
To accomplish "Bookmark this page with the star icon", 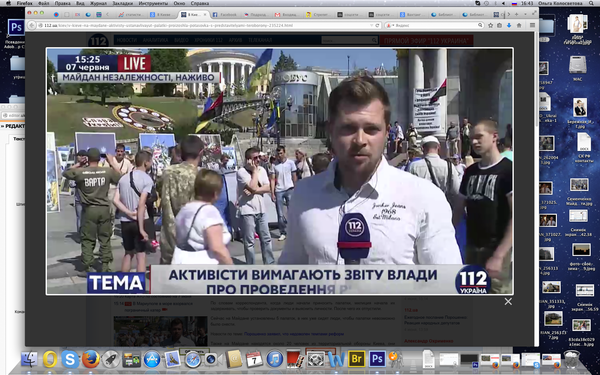I will 491,25.
